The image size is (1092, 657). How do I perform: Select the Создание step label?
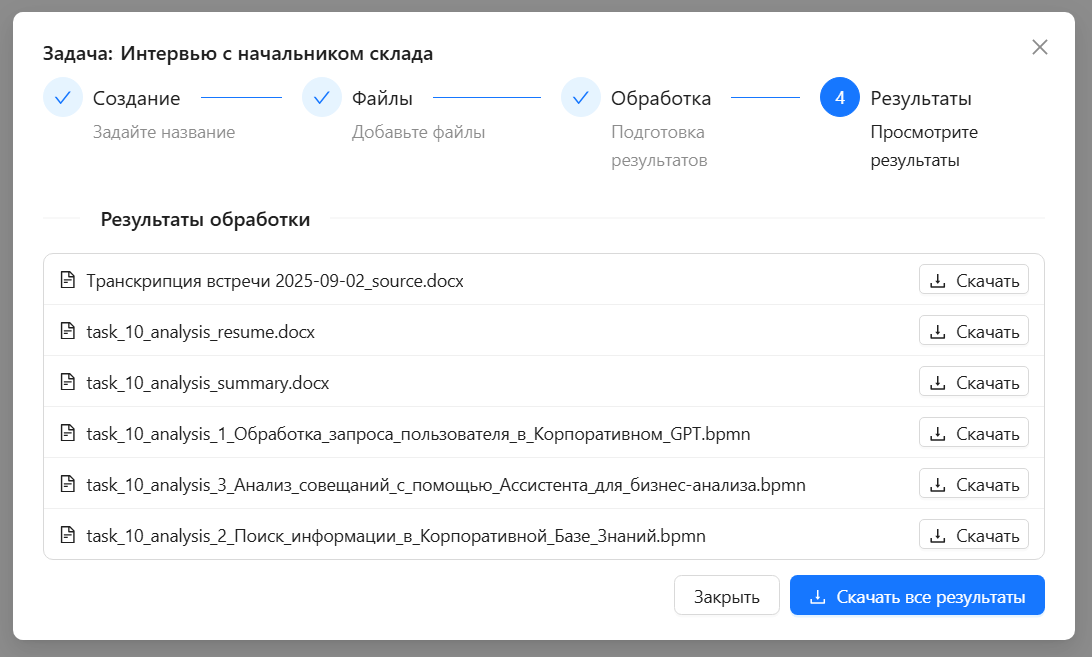[136, 98]
